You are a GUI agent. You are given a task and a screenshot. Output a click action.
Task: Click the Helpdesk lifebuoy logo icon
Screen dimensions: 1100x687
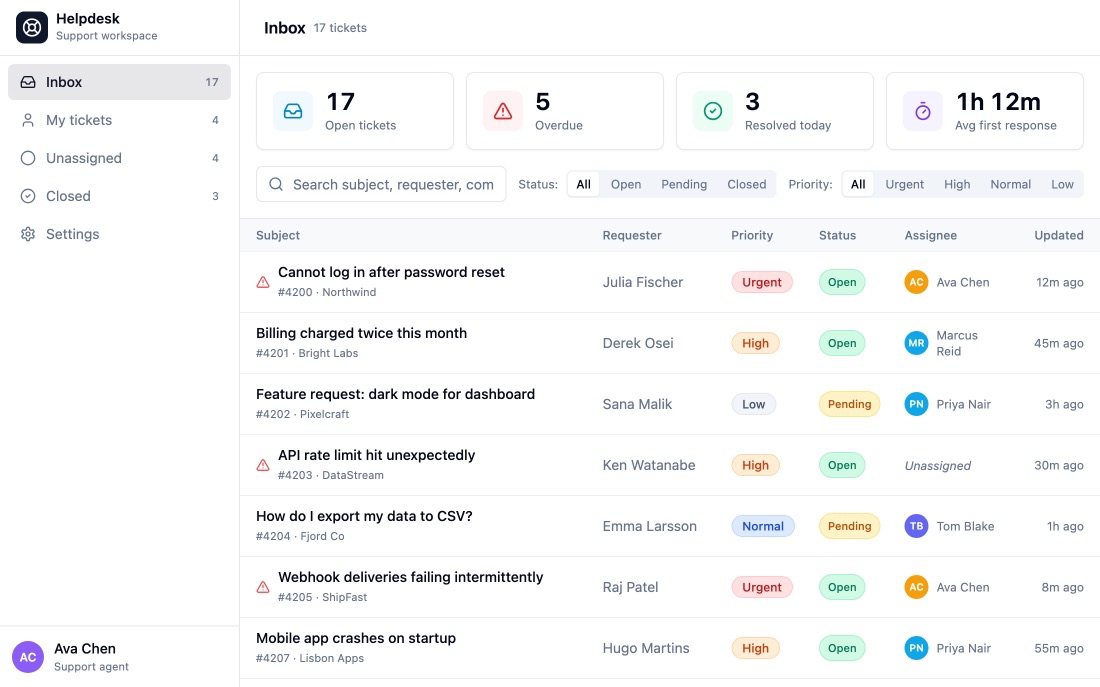(32, 27)
